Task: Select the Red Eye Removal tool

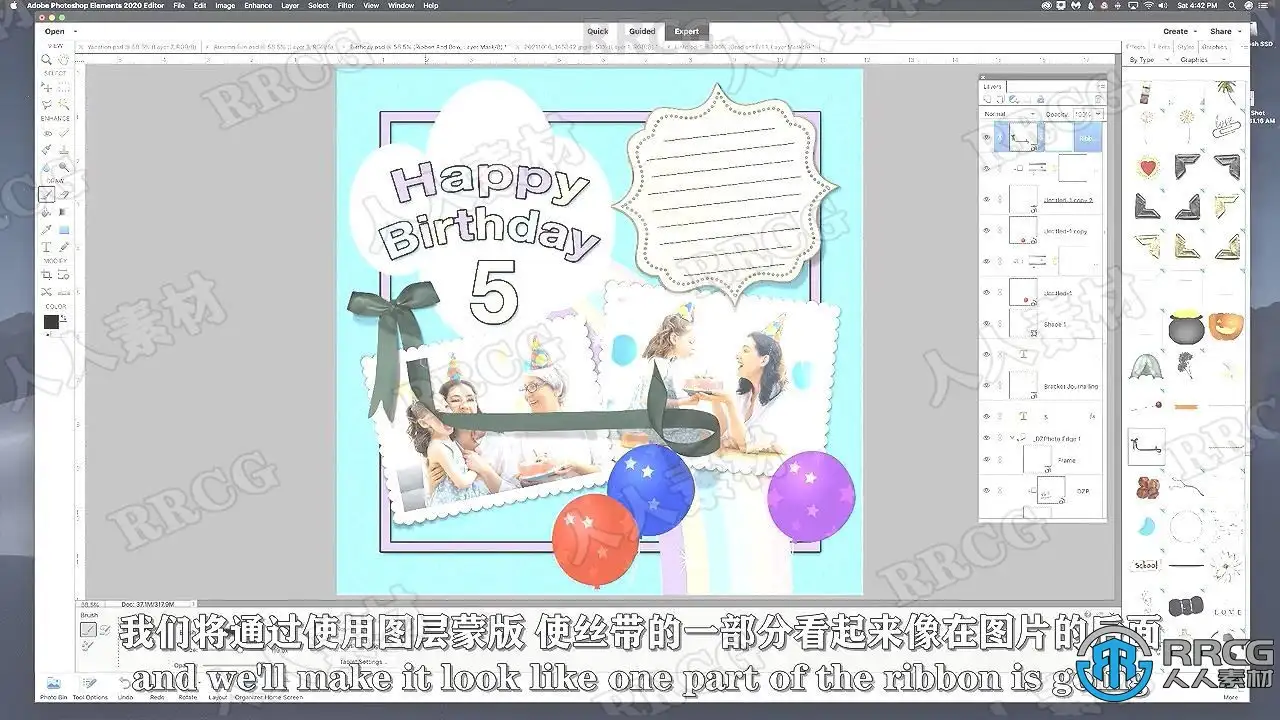Action: point(47,132)
